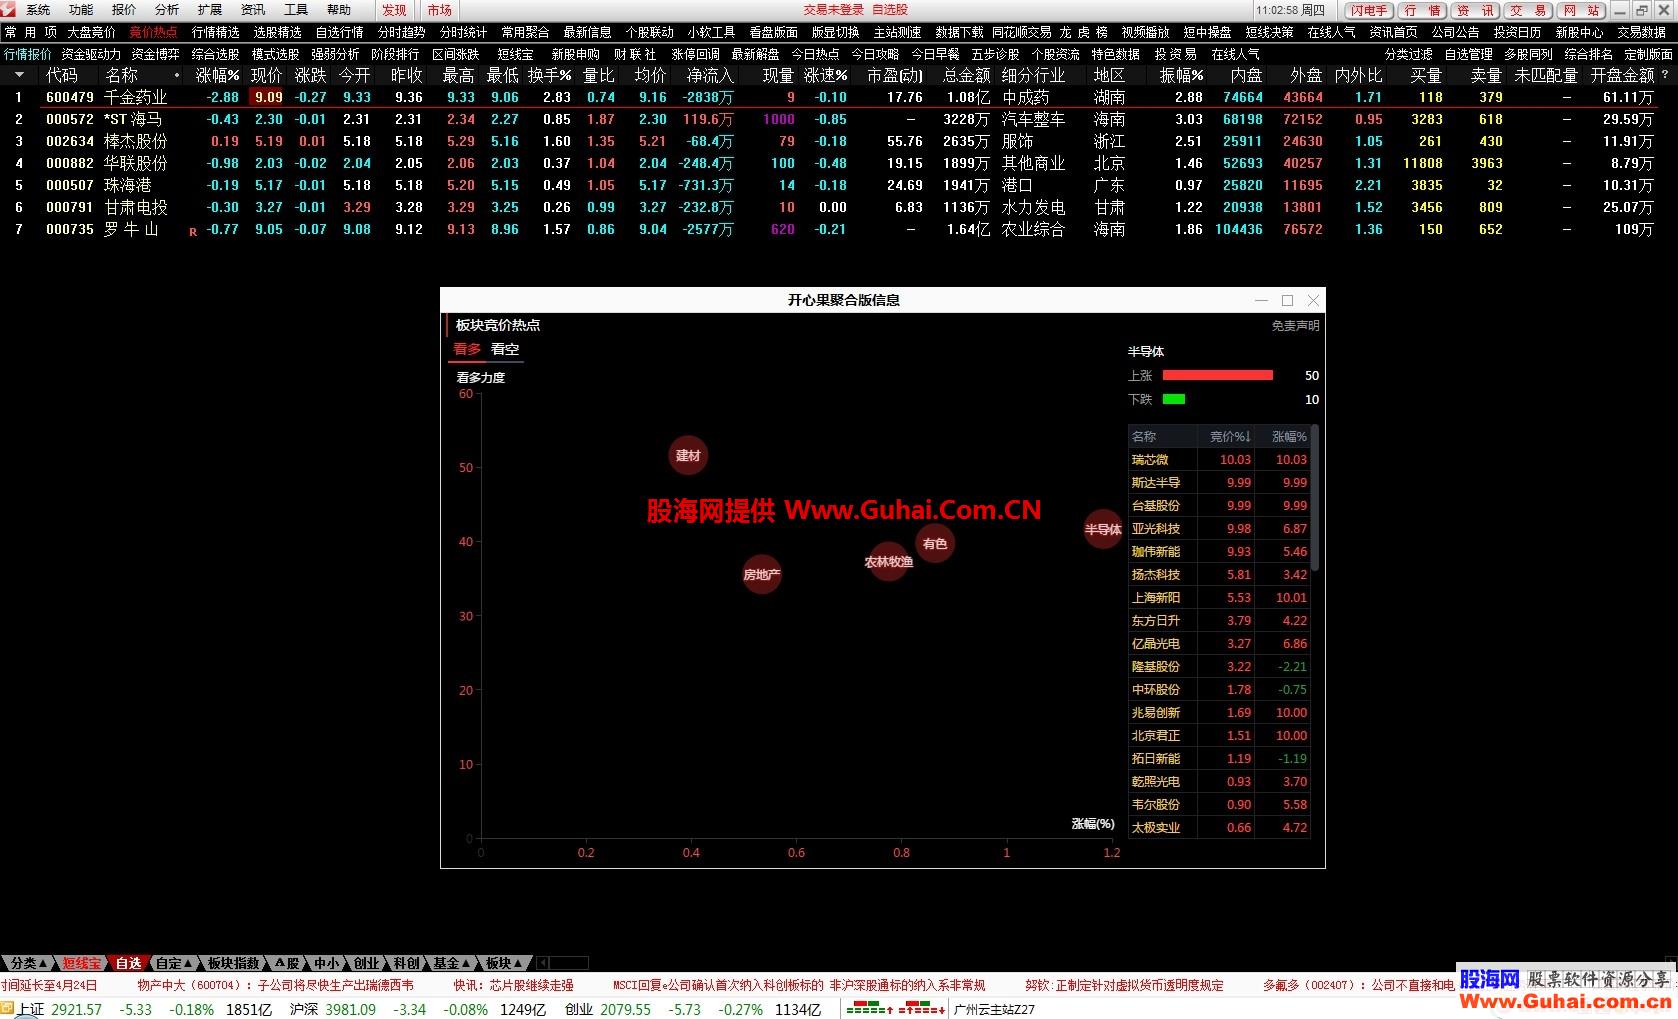The width and height of the screenshot is (1678, 1019).
Task: Click the dot marker next to the 名称 column header
Action: (177, 75)
